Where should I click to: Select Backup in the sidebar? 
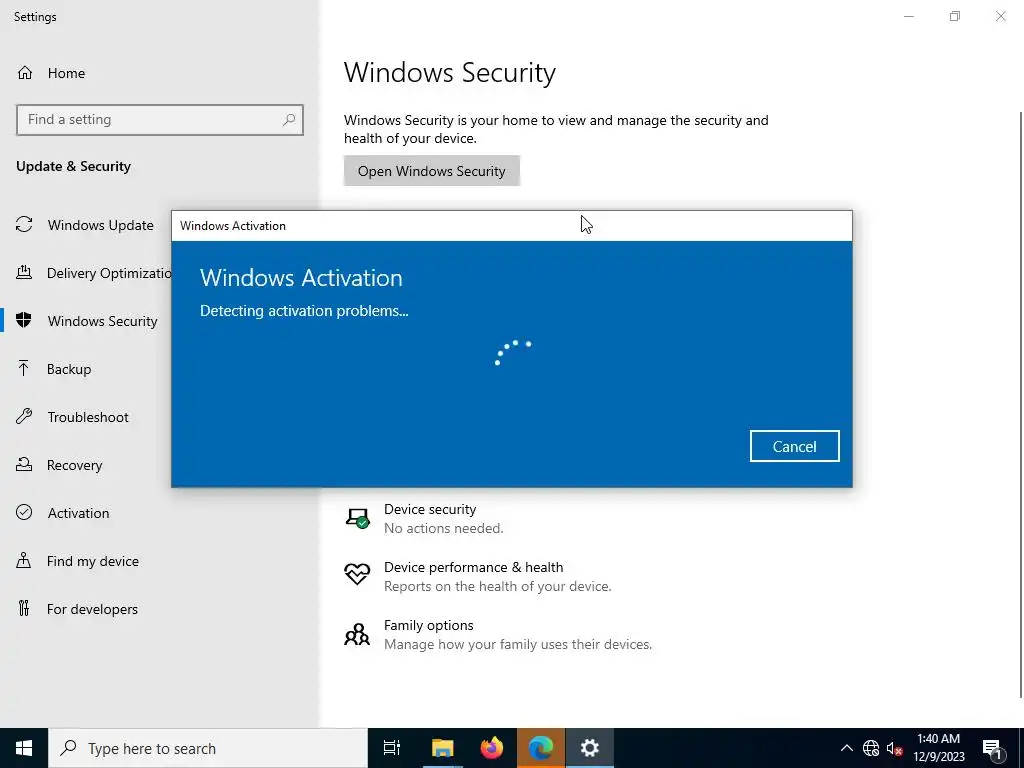(x=69, y=368)
